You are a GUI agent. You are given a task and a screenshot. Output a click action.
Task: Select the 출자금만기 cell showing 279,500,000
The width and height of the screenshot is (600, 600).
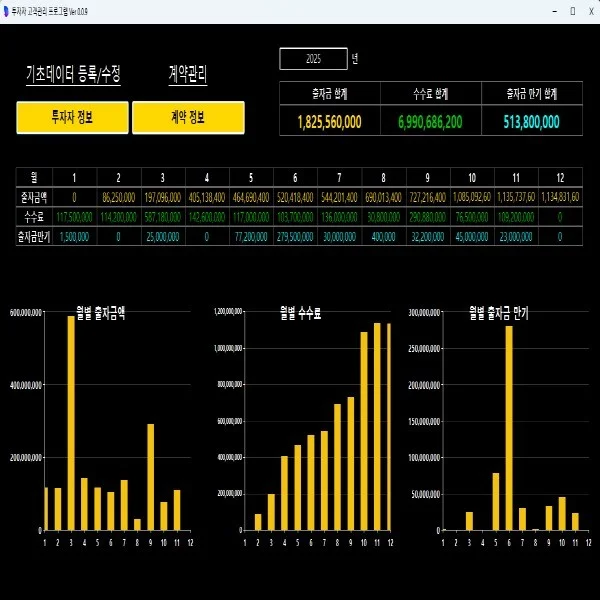pos(295,237)
